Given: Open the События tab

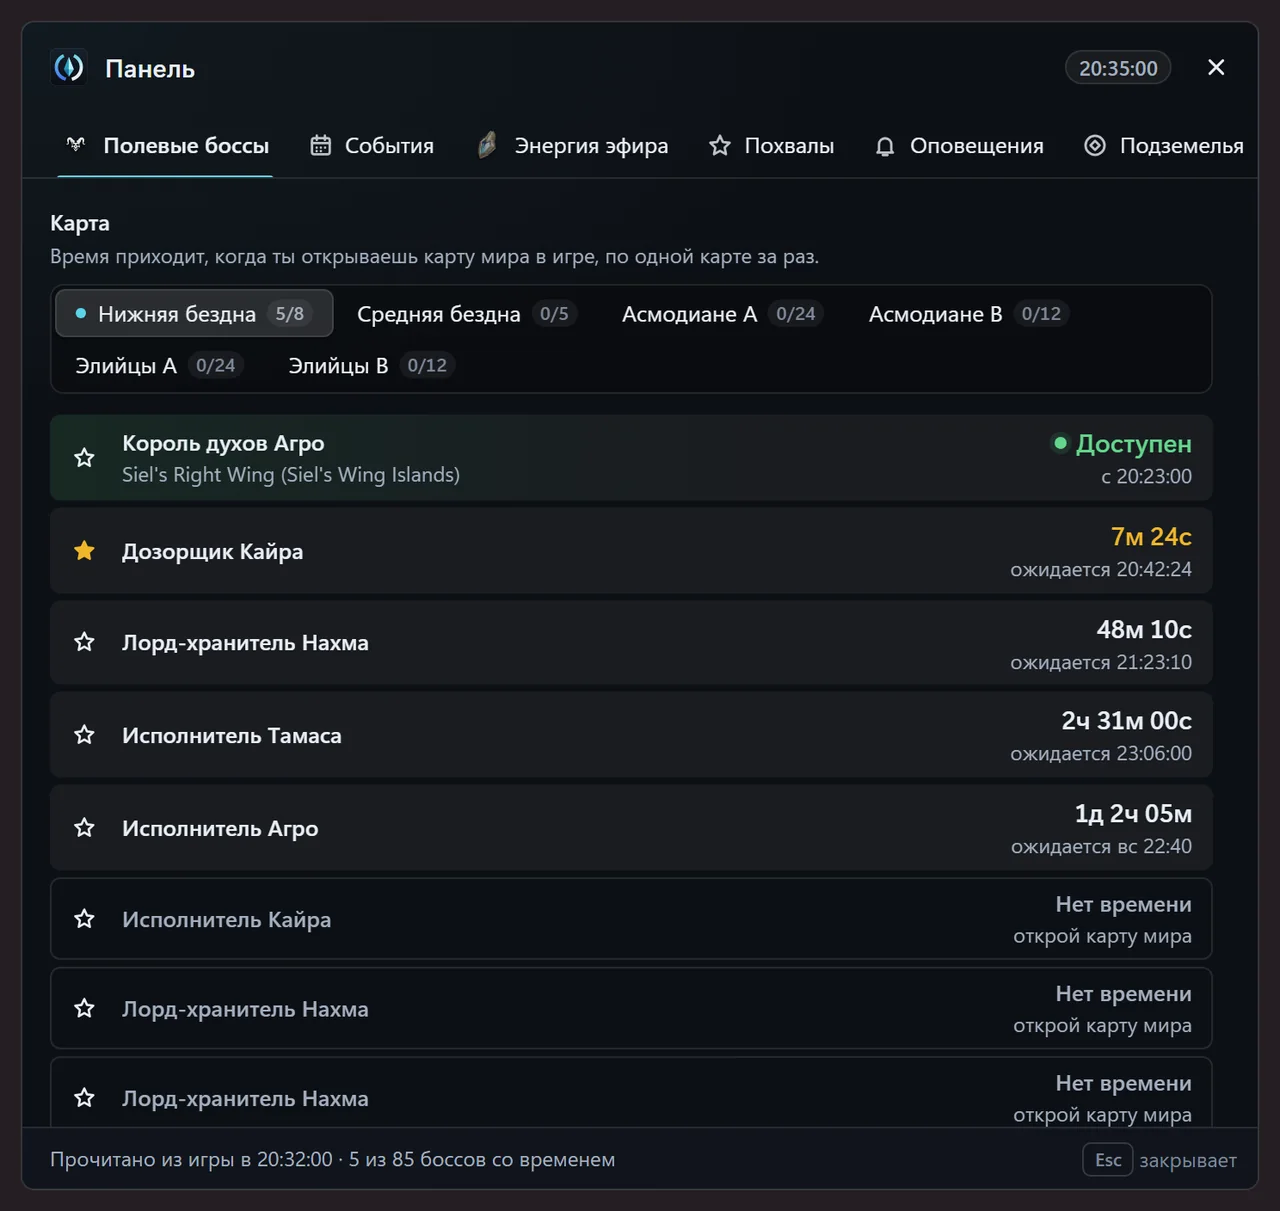Looking at the screenshot, I should click(372, 146).
